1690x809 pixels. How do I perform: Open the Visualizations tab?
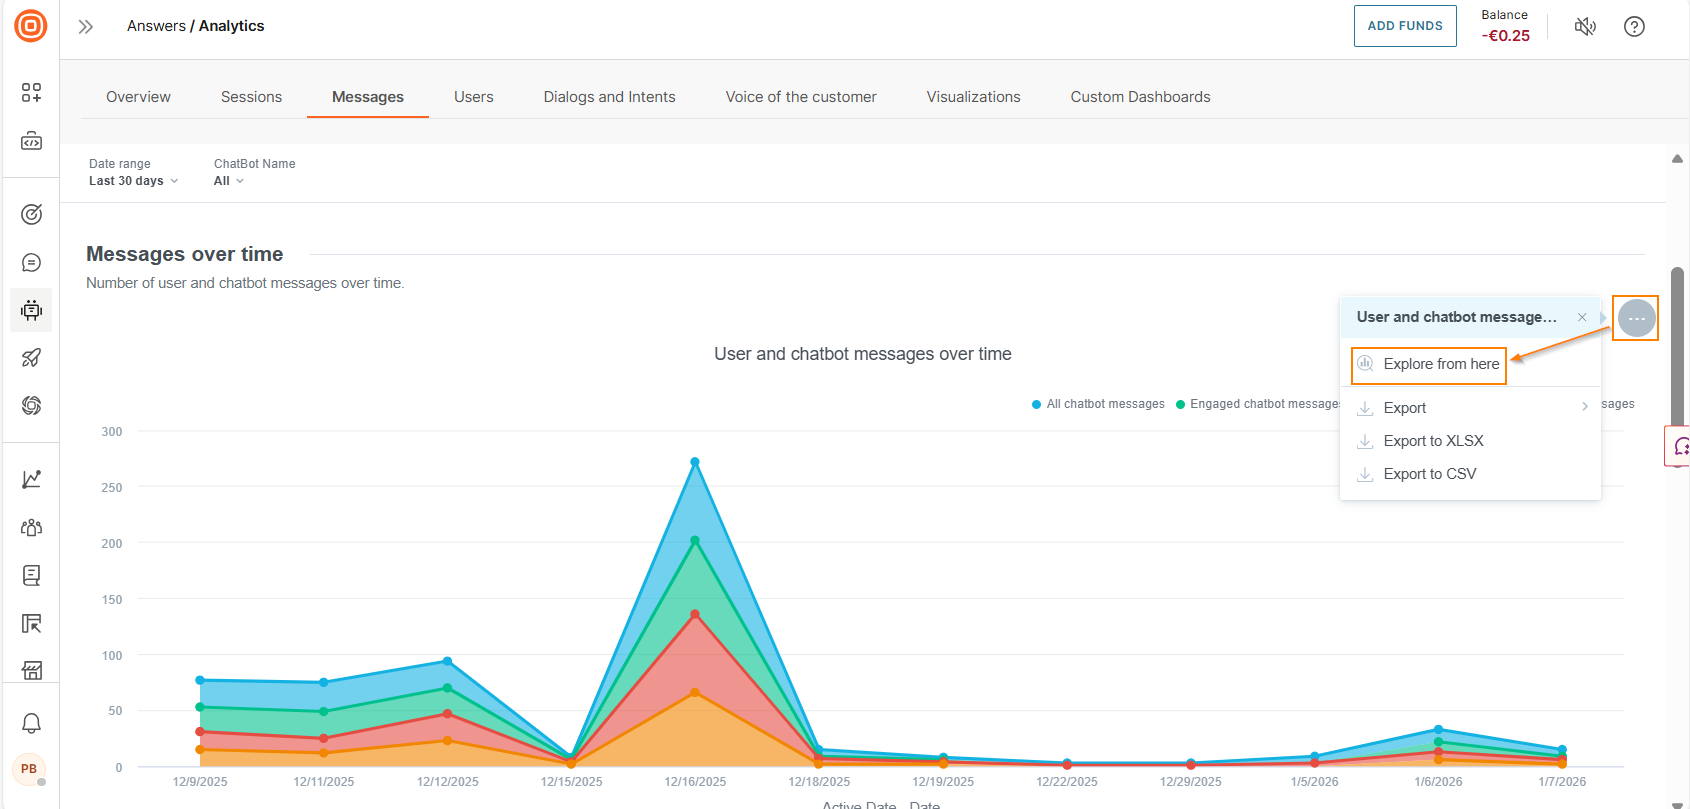974,97
